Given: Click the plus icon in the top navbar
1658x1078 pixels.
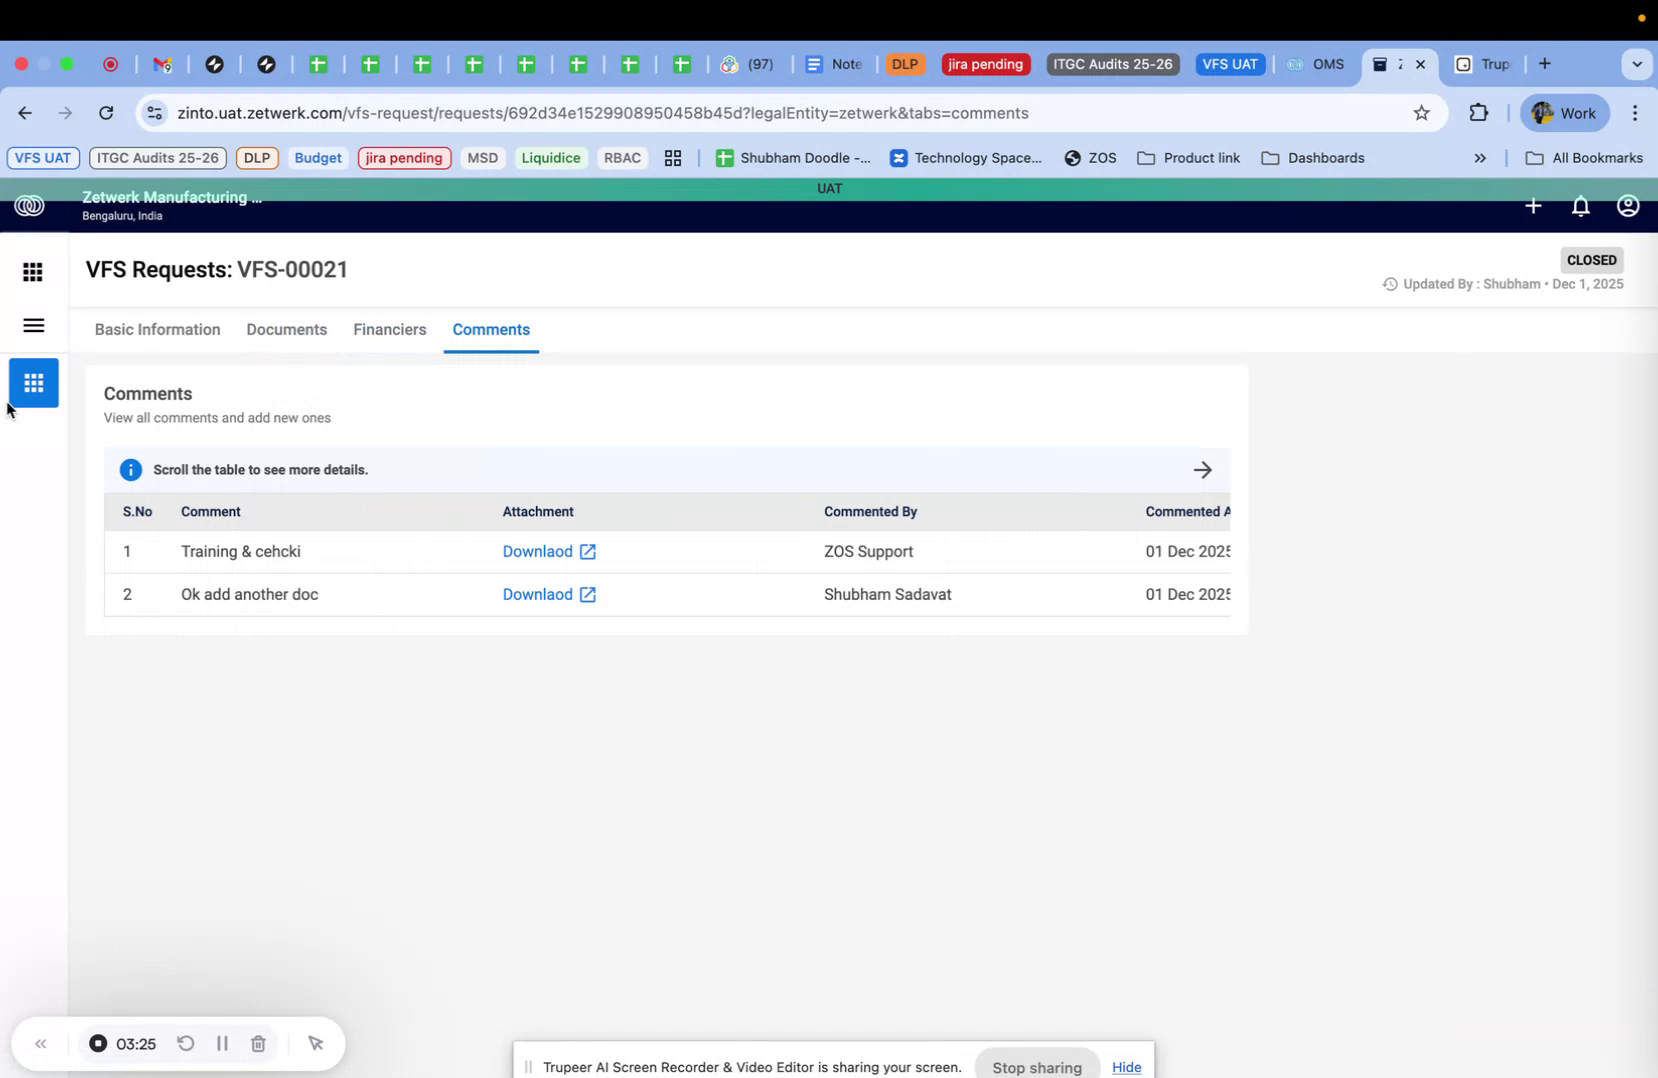Looking at the screenshot, I should coord(1533,206).
